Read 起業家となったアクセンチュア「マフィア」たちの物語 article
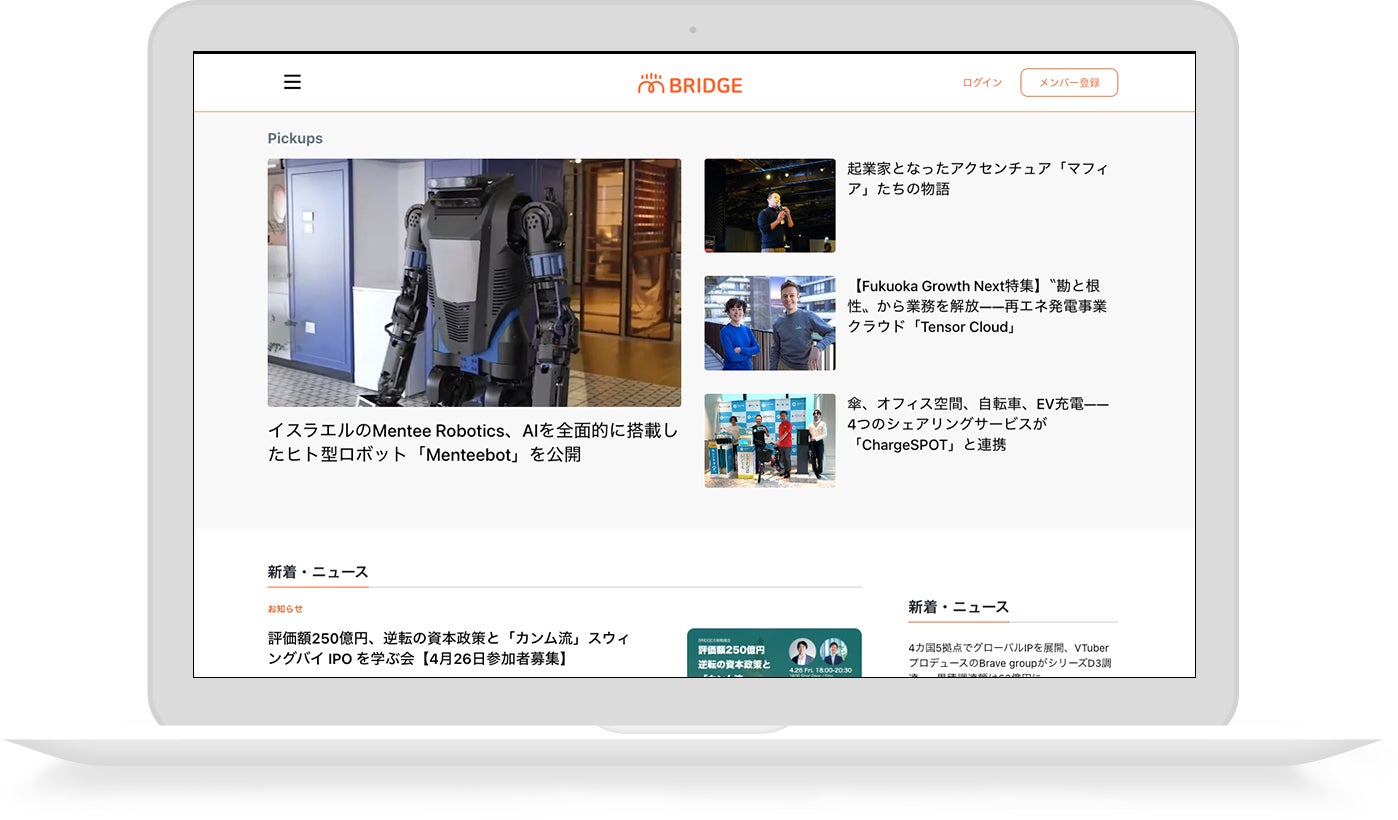 [x=978, y=179]
